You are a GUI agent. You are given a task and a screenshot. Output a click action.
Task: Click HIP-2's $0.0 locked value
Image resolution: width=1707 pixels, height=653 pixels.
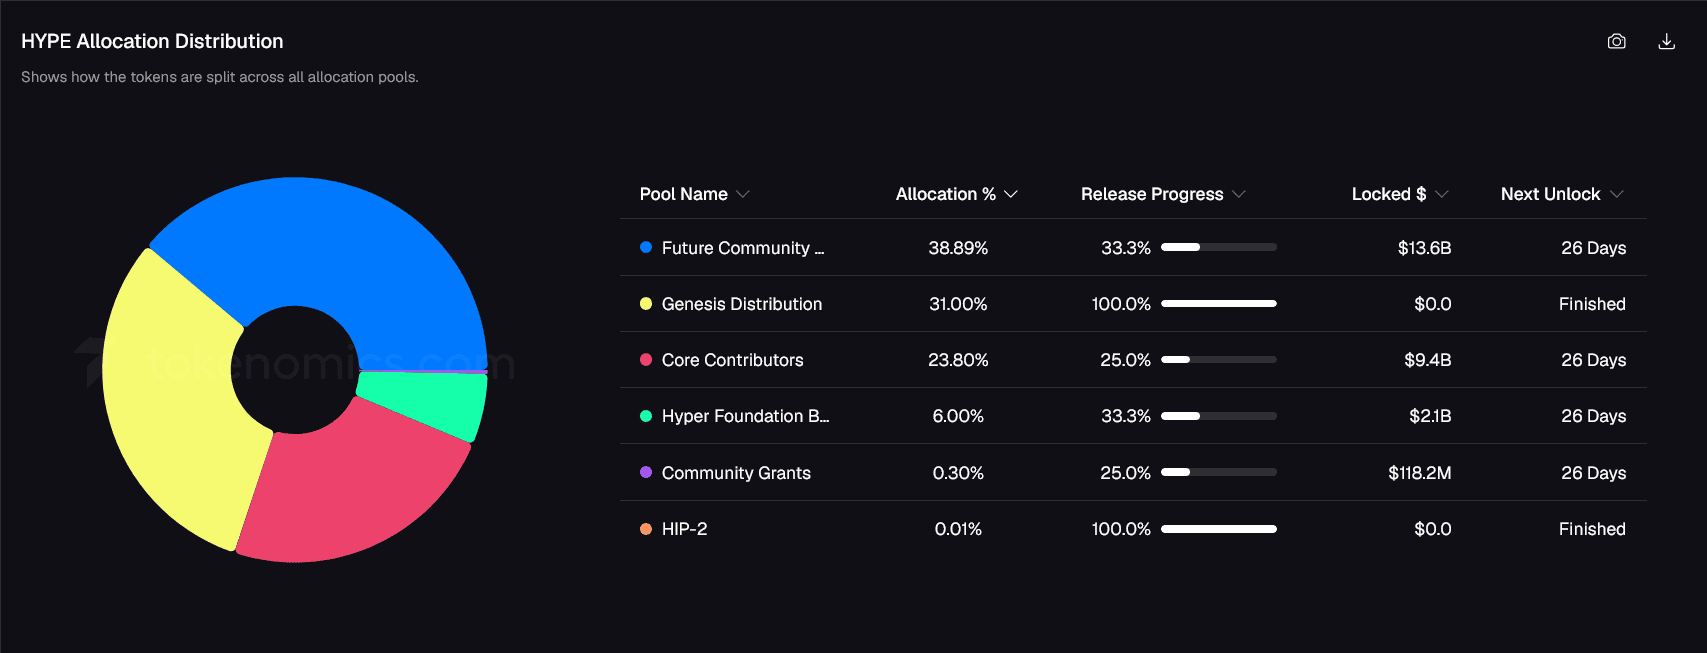(1433, 529)
